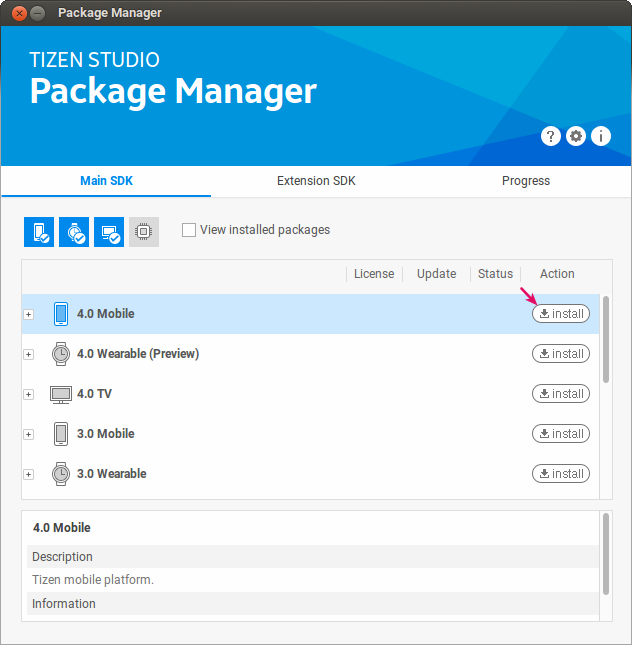Install the 3.0 Wearable package

(561, 473)
